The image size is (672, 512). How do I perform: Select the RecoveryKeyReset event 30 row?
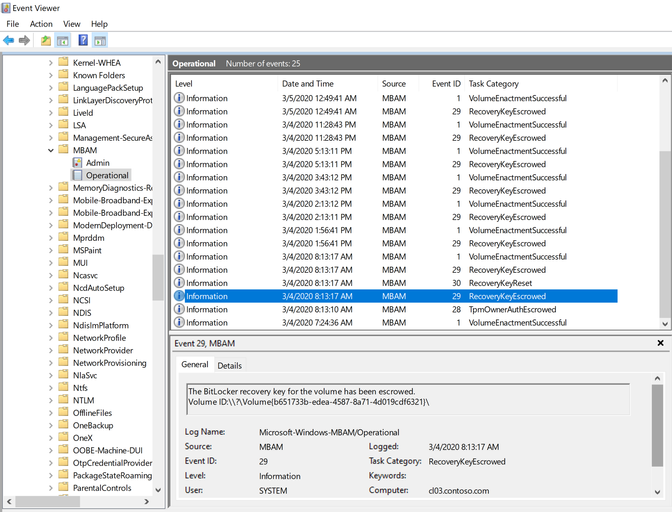[x=394, y=283]
